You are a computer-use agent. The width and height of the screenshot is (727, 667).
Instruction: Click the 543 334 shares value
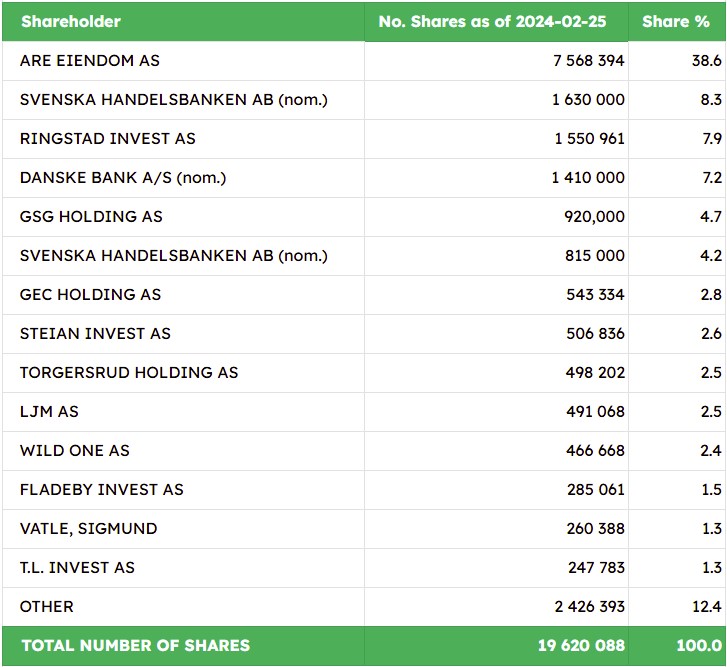595,294
